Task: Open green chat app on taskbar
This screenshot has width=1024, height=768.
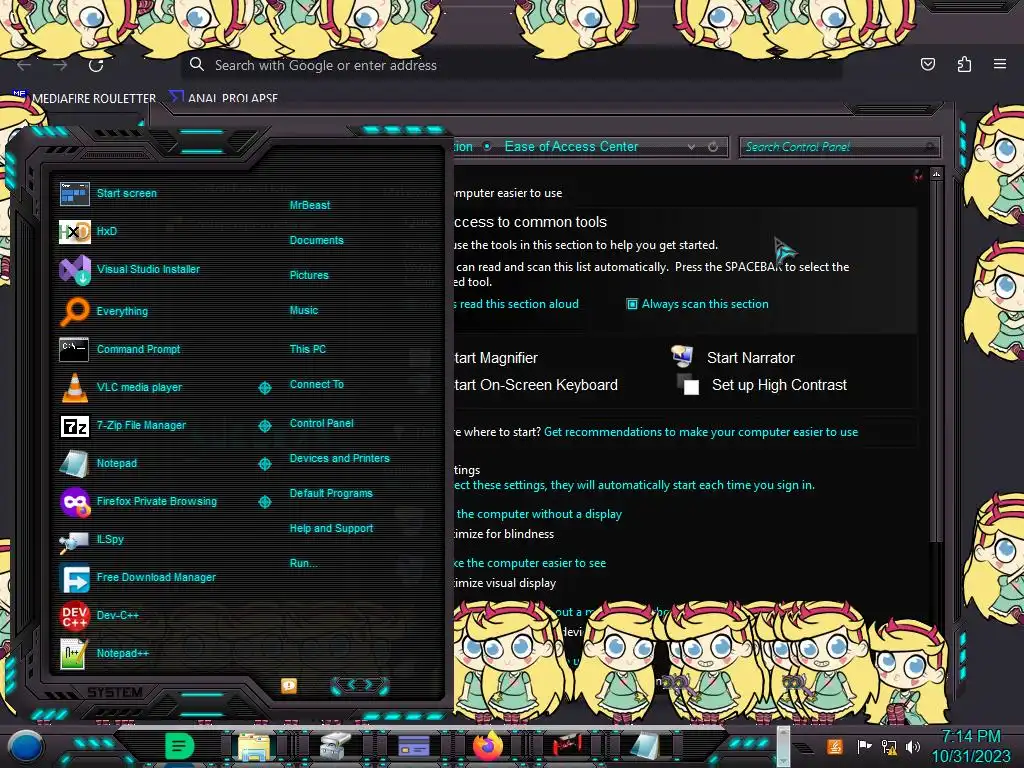Action: (179, 746)
